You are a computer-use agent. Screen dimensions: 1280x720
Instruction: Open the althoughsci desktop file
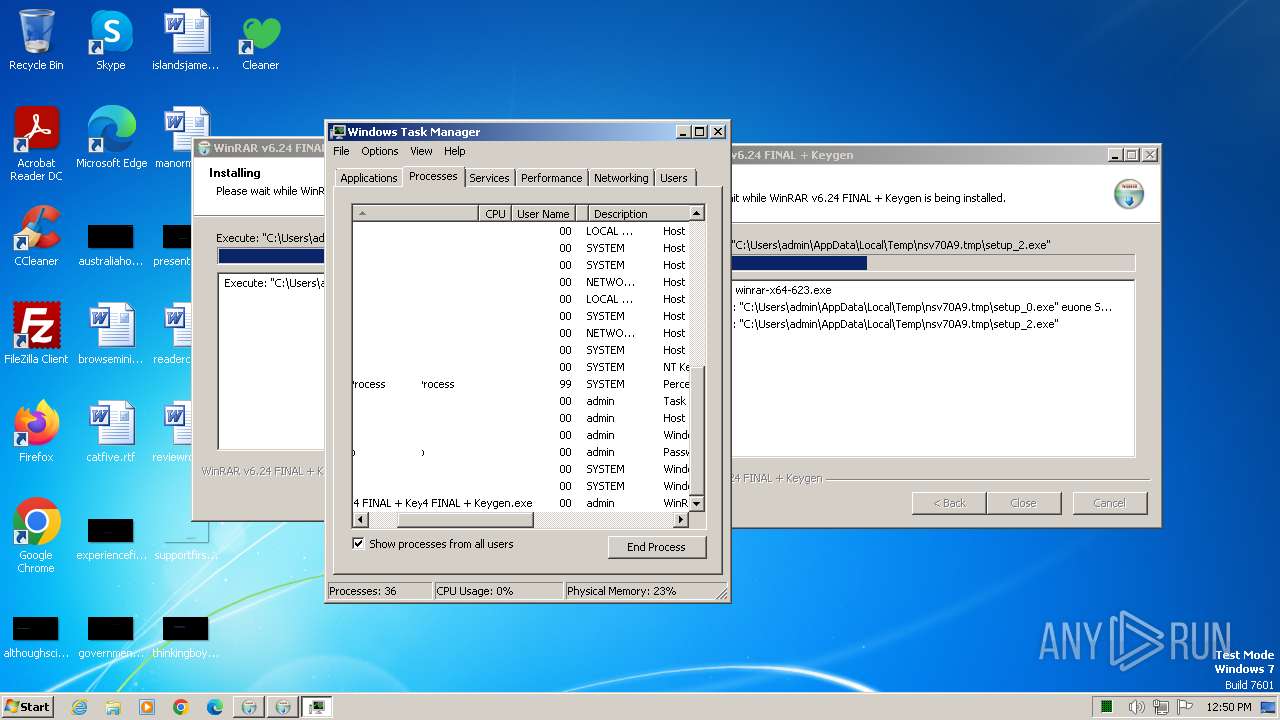tap(36, 638)
